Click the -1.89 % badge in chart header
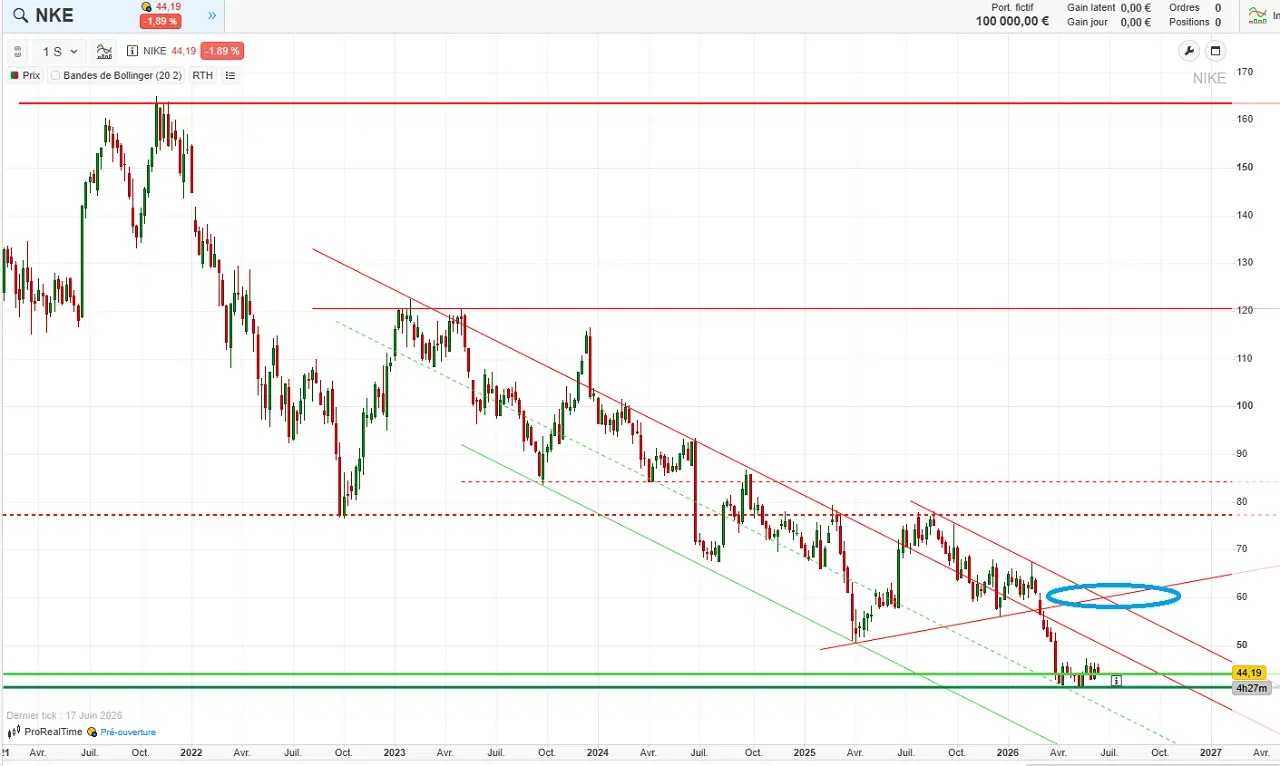The height and width of the screenshot is (766, 1280). (222, 51)
